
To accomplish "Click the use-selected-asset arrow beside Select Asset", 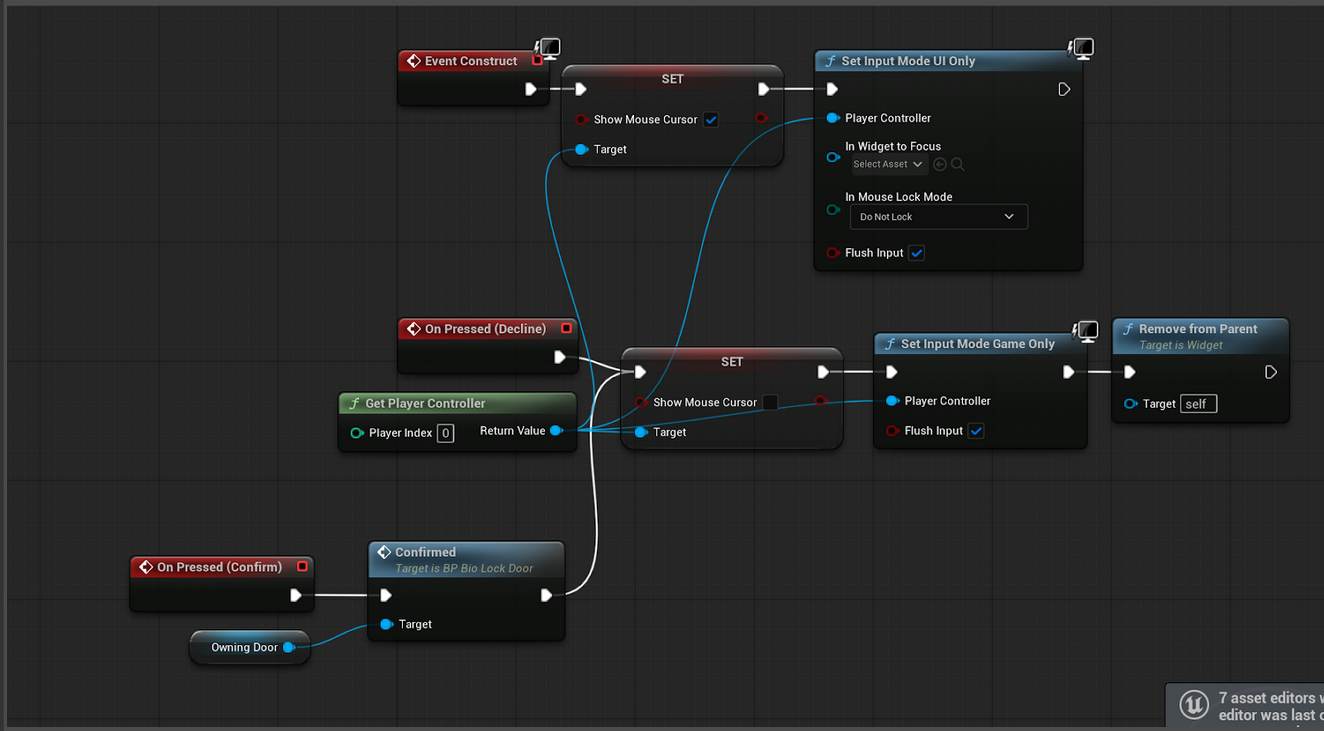I will coord(940,164).
